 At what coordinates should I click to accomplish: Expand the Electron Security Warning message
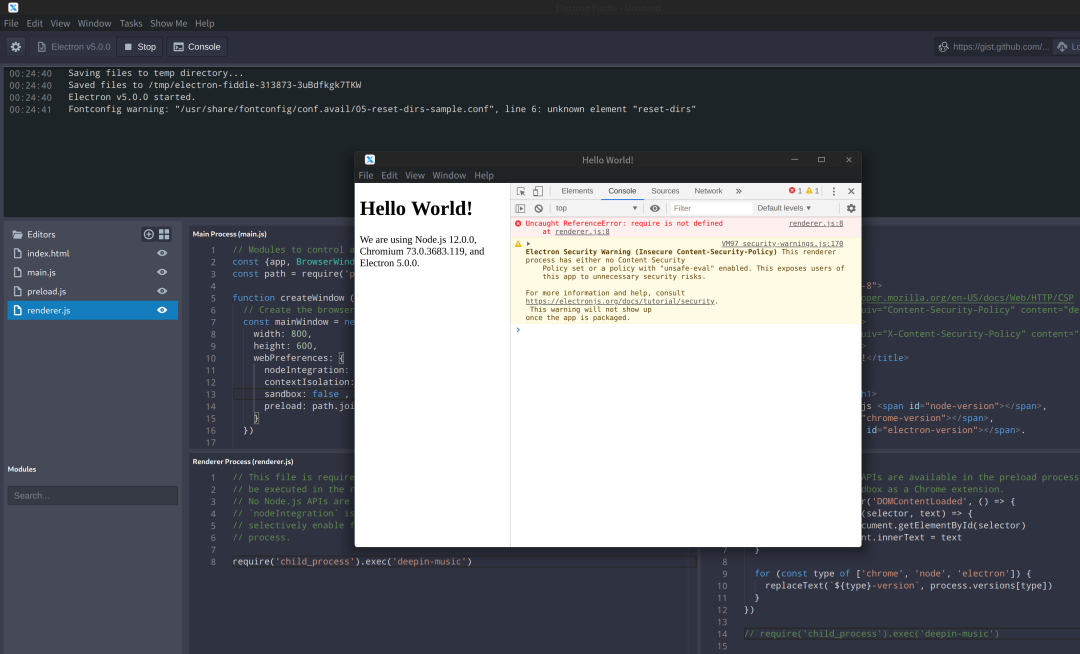click(528, 243)
